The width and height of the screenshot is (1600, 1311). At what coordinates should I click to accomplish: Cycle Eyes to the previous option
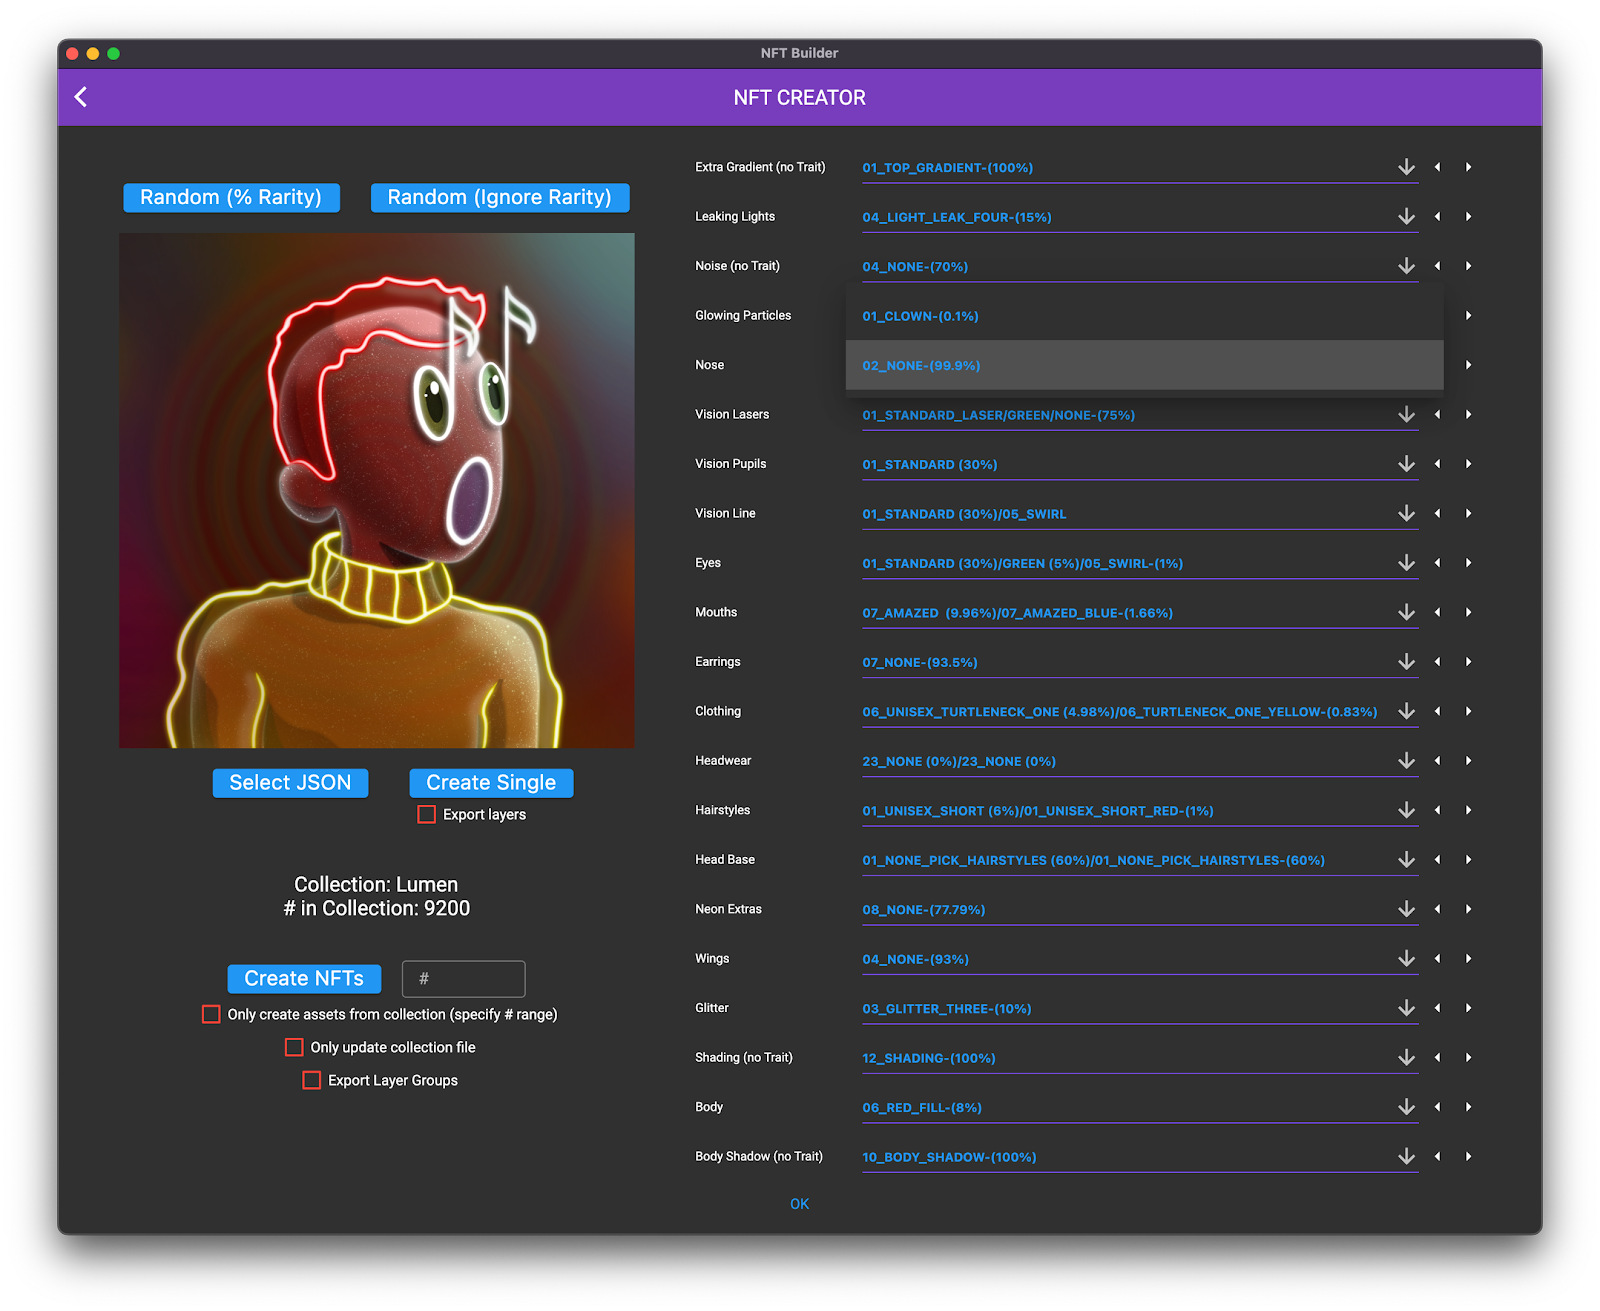click(1437, 563)
